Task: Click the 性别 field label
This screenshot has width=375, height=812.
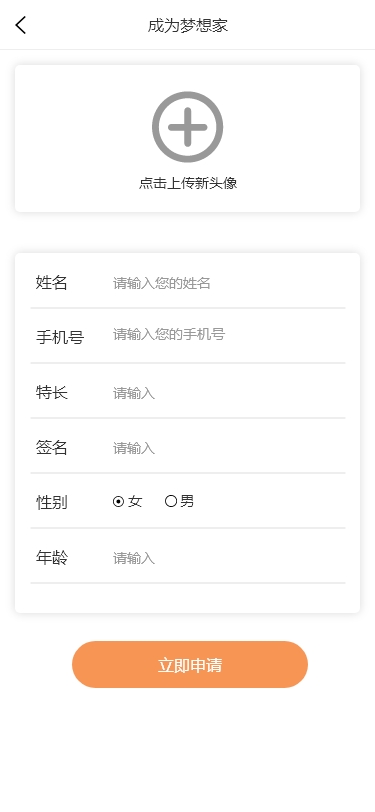Action: pyautogui.click(x=51, y=502)
